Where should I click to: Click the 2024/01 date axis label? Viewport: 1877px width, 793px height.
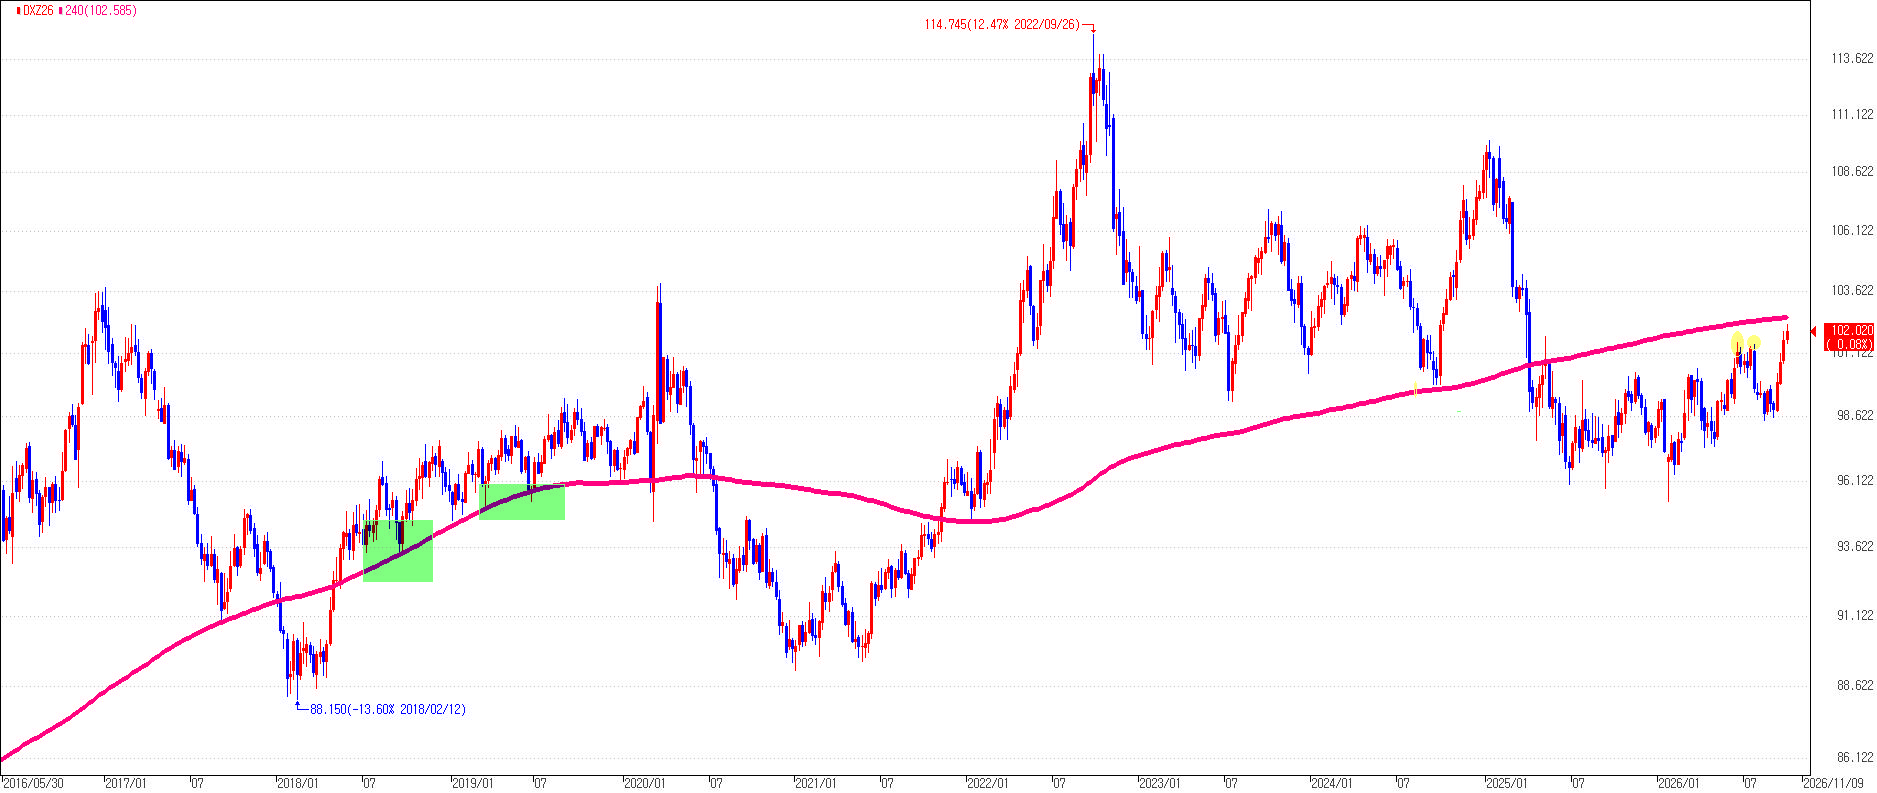(x=1332, y=783)
